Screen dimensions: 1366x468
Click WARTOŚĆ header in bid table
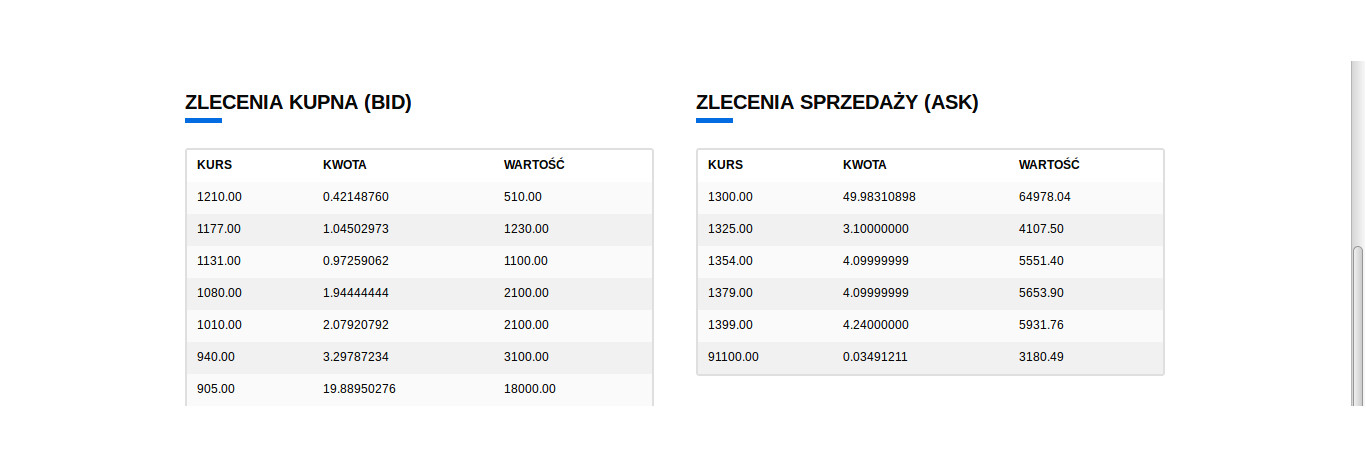click(534, 165)
